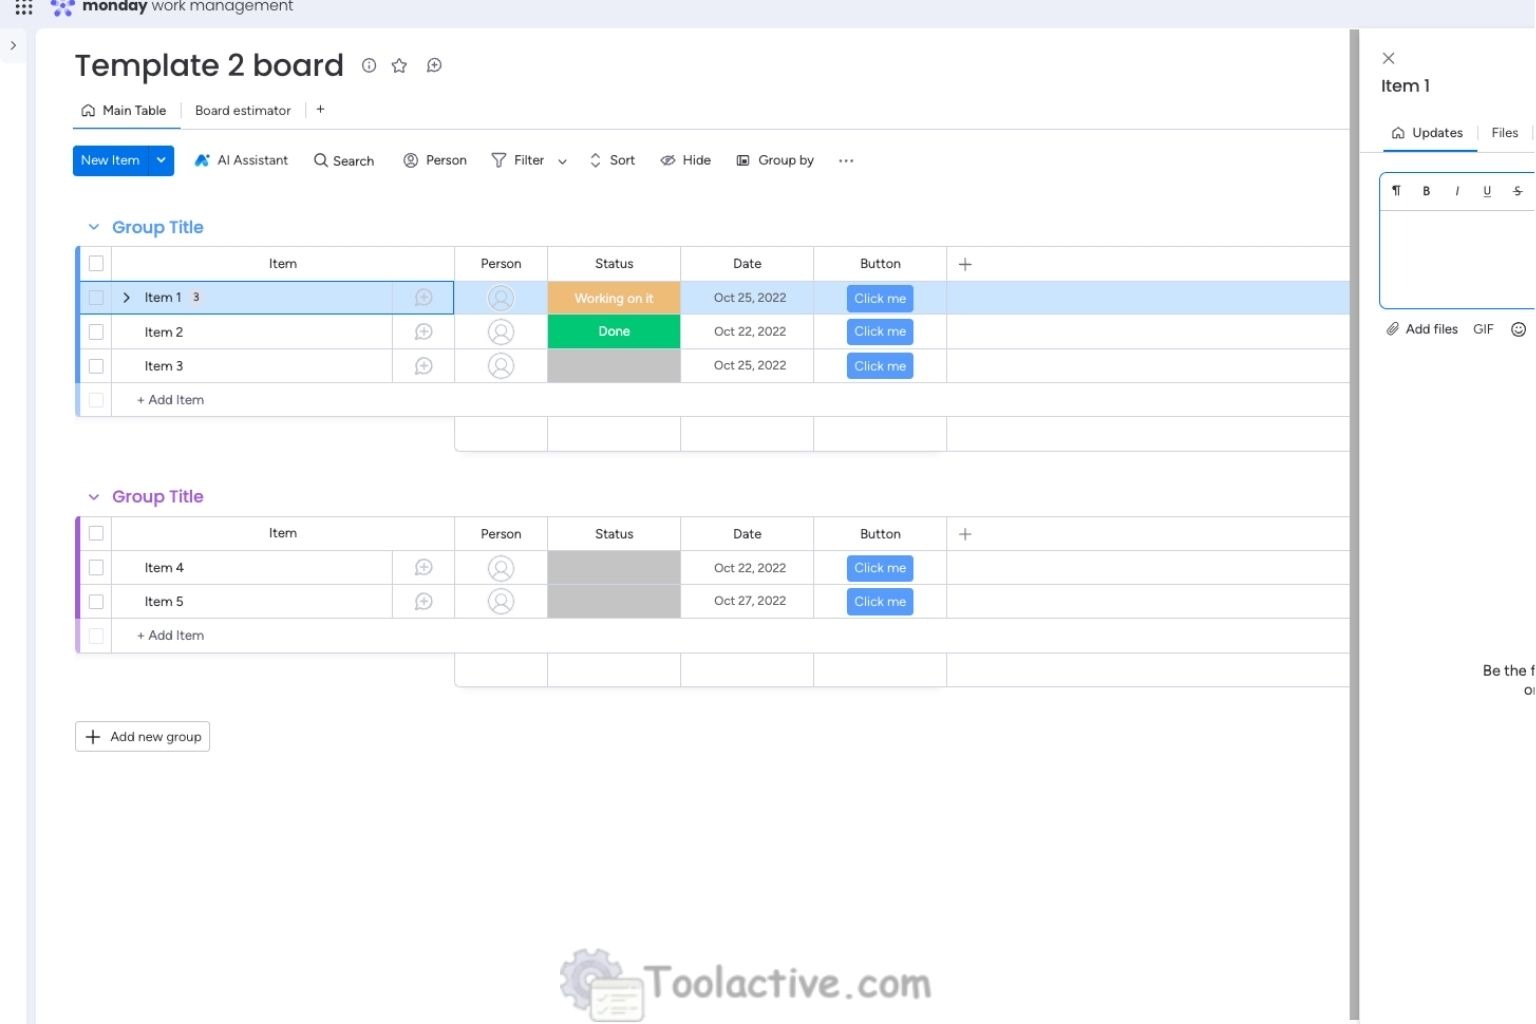Click the Add new group button

click(142, 737)
